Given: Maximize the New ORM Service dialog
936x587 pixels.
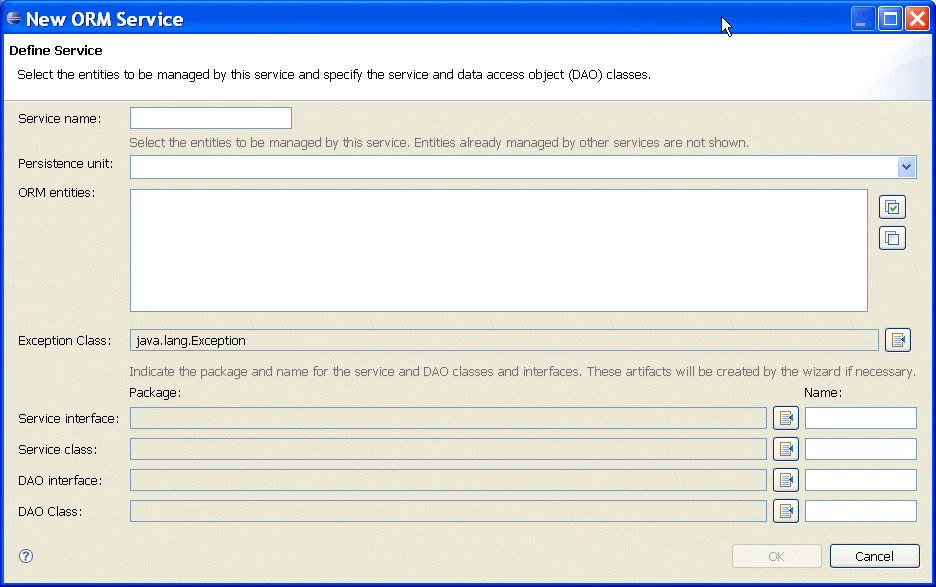Looking at the screenshot, I should tap(890, 19).
